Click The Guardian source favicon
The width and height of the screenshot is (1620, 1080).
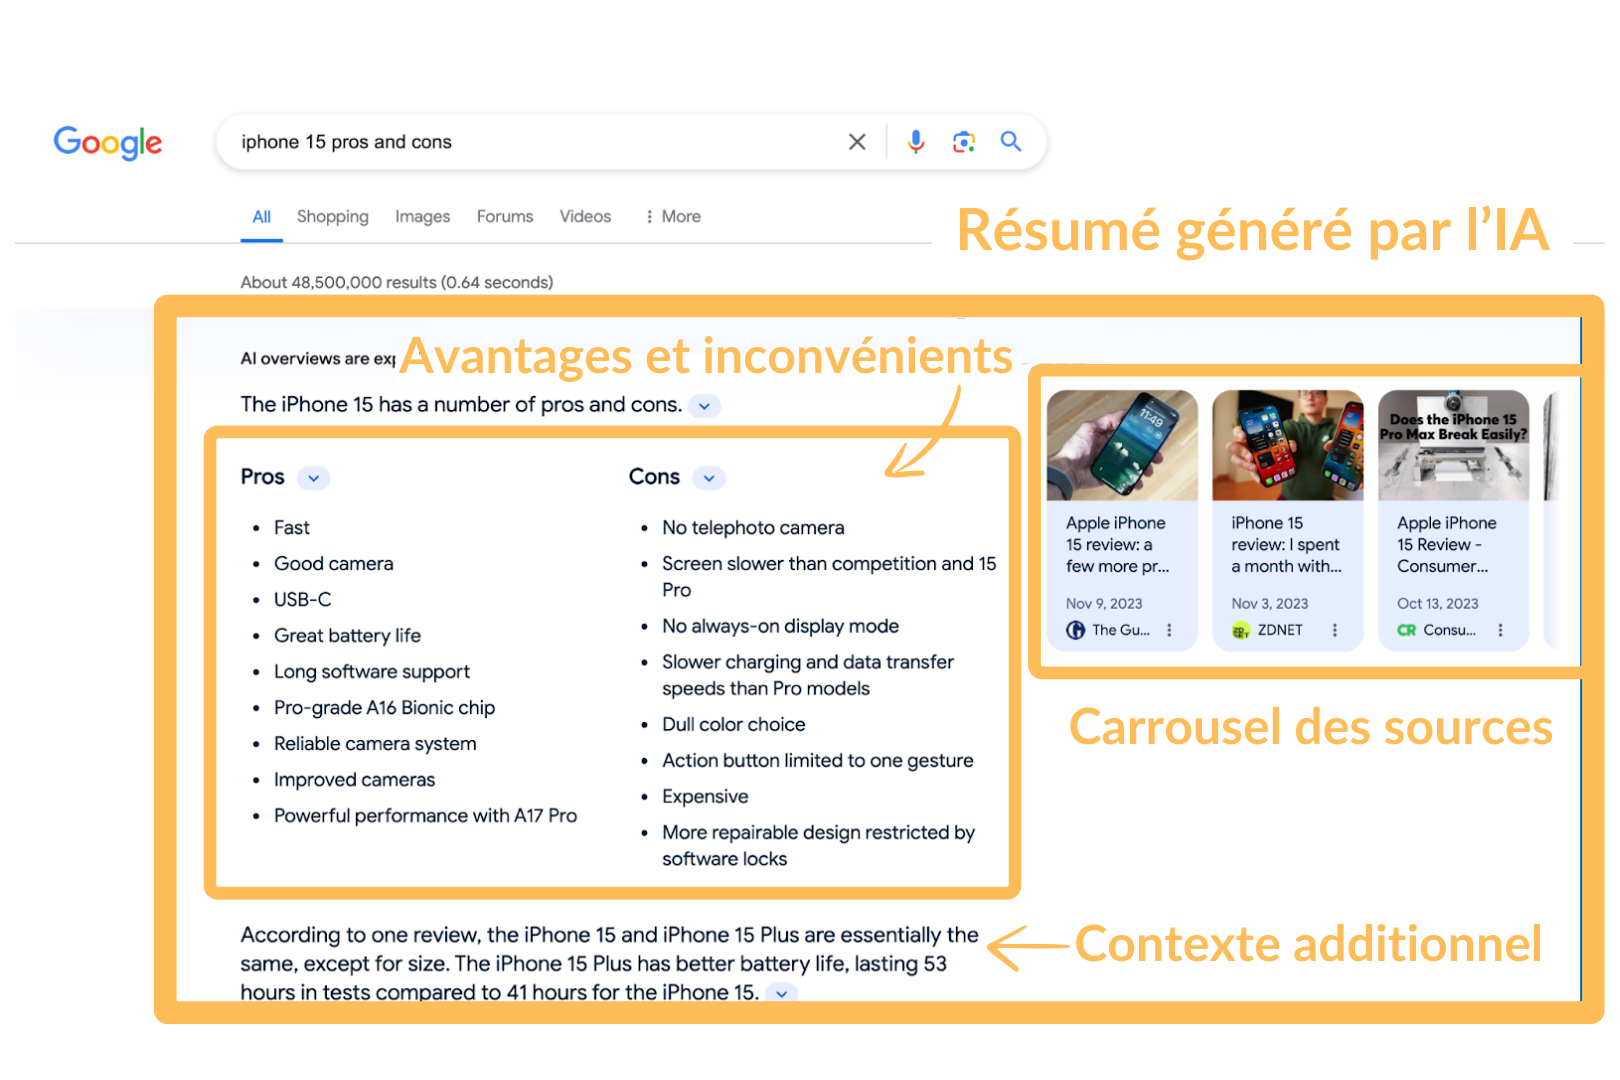1075,630
